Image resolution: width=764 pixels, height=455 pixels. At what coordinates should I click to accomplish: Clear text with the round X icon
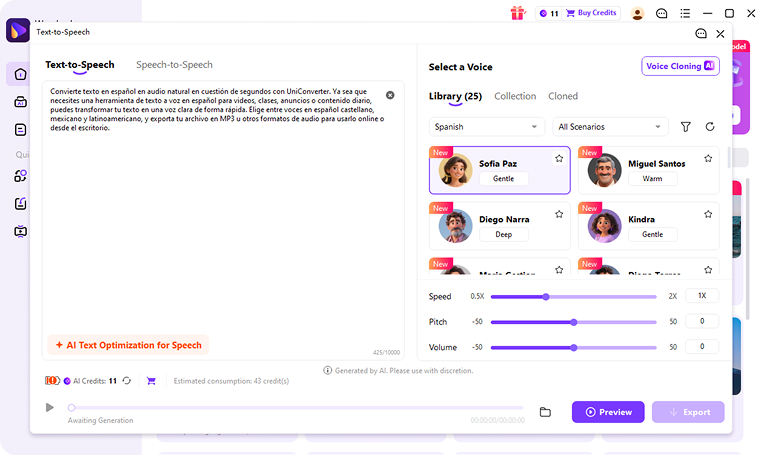(390, 95)
